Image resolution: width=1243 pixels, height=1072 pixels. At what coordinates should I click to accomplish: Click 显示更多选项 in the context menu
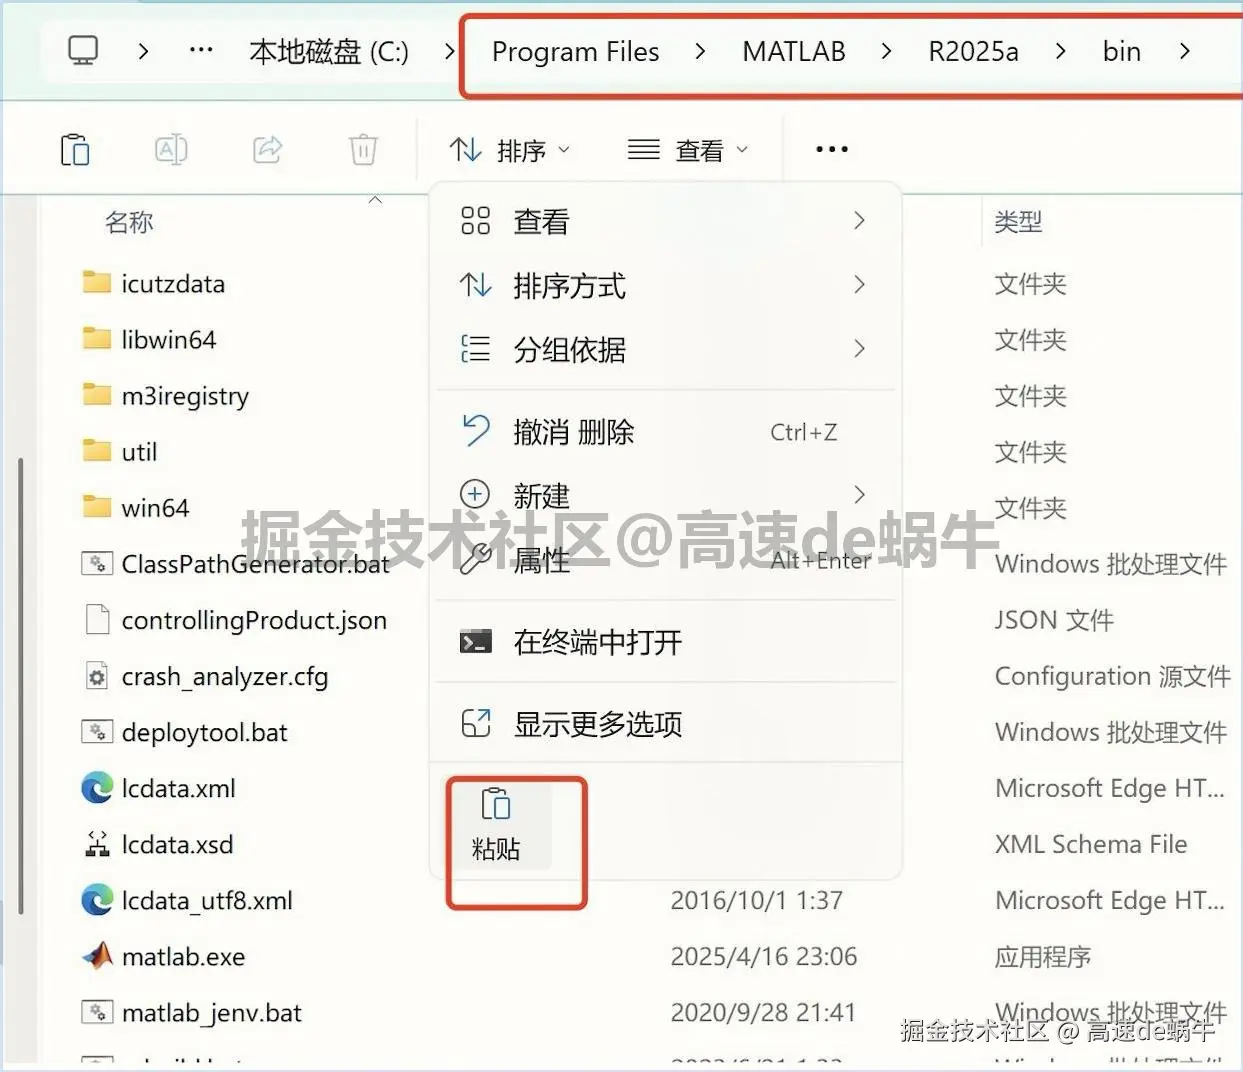point(596,724)
